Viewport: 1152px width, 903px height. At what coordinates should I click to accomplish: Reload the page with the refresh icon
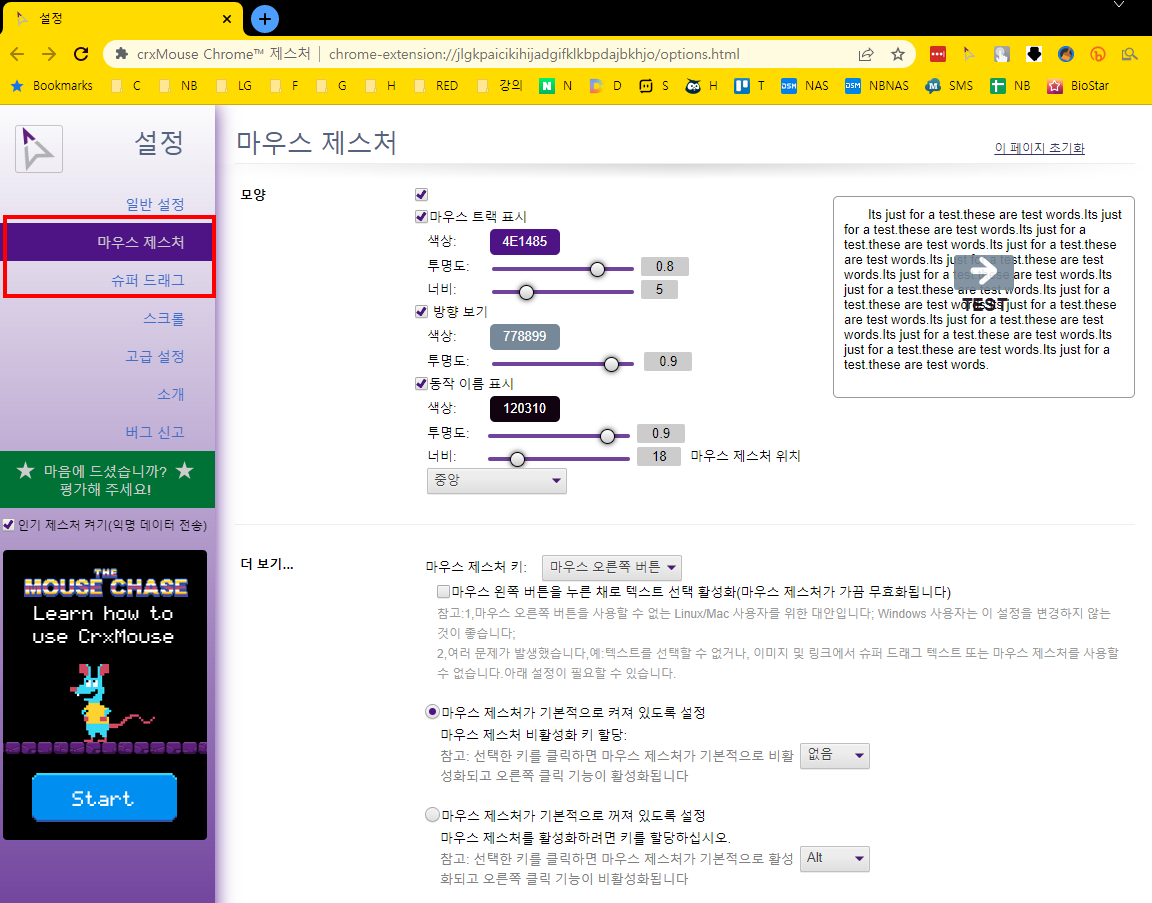coord(81,54)
